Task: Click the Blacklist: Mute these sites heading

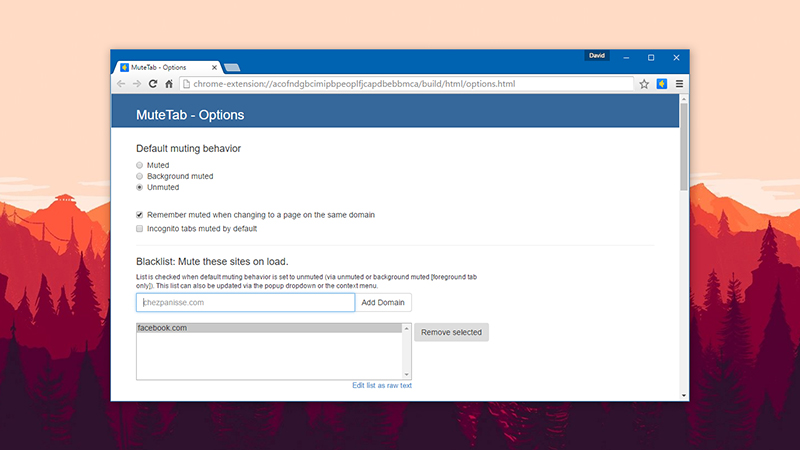Action: pyautogui.click(x=212, y=261)
